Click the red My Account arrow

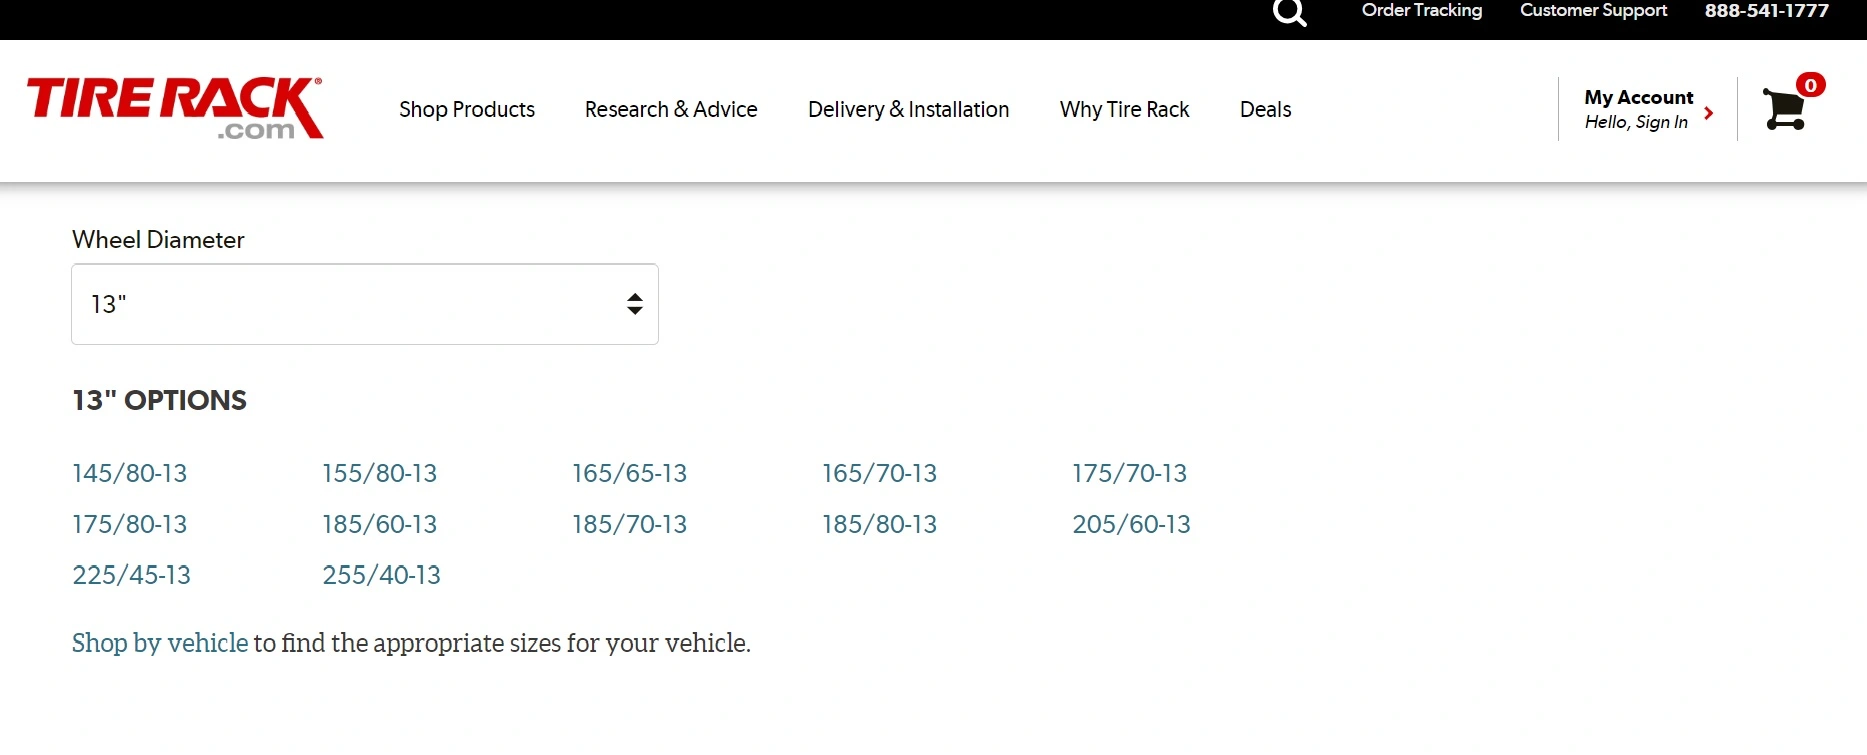pos(1709,113)
